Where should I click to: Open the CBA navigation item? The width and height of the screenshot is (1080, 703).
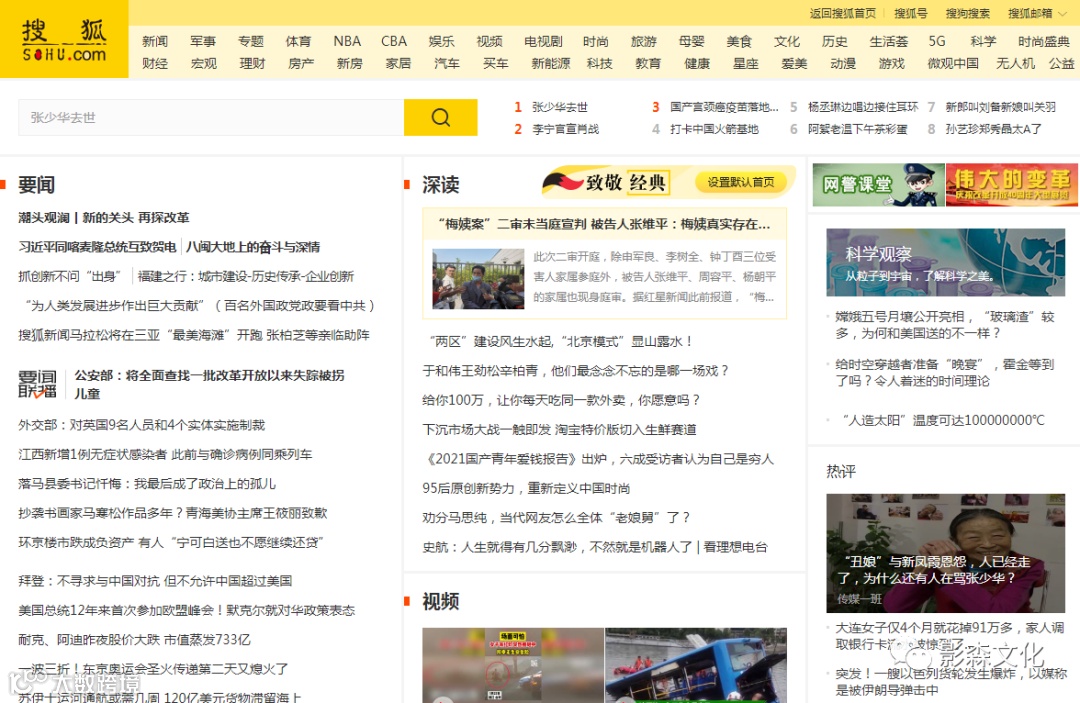pyautogui.click(x=394, y=41)
